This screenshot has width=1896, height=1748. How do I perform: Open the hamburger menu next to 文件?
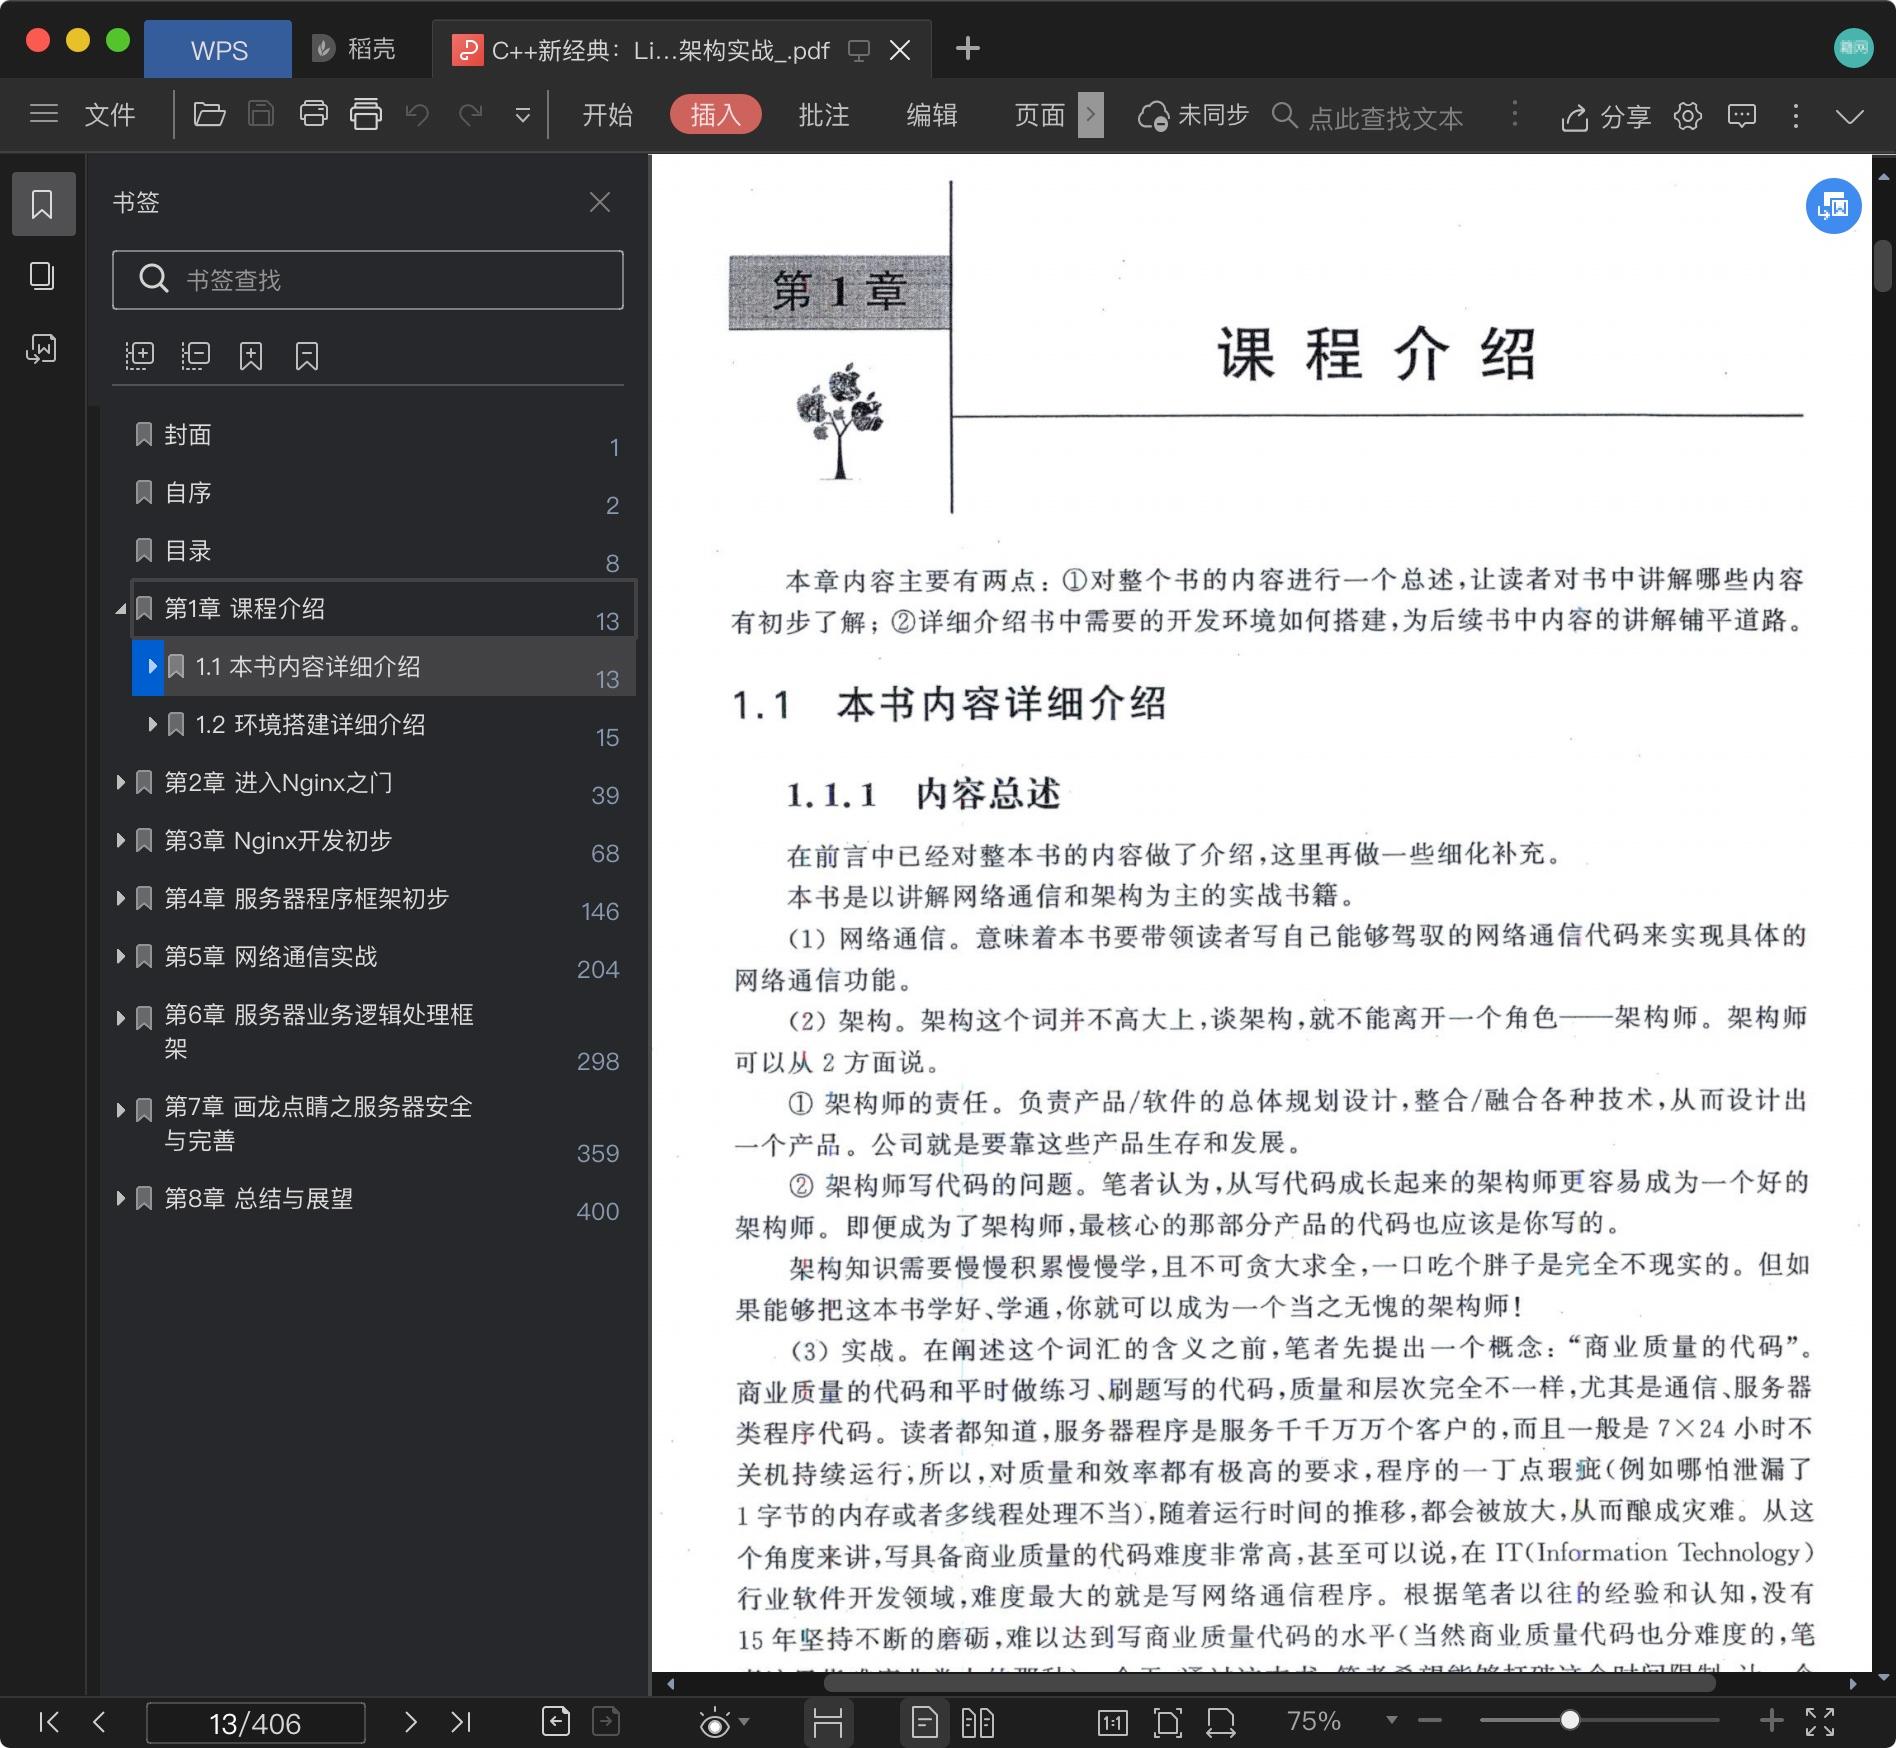click(x=44, y=115)
